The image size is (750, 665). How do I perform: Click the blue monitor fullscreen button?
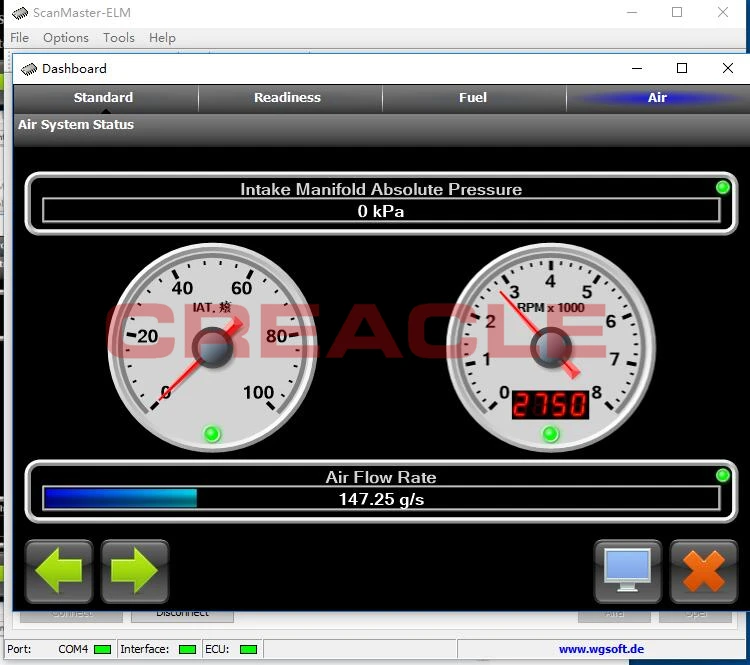(628, 571)
